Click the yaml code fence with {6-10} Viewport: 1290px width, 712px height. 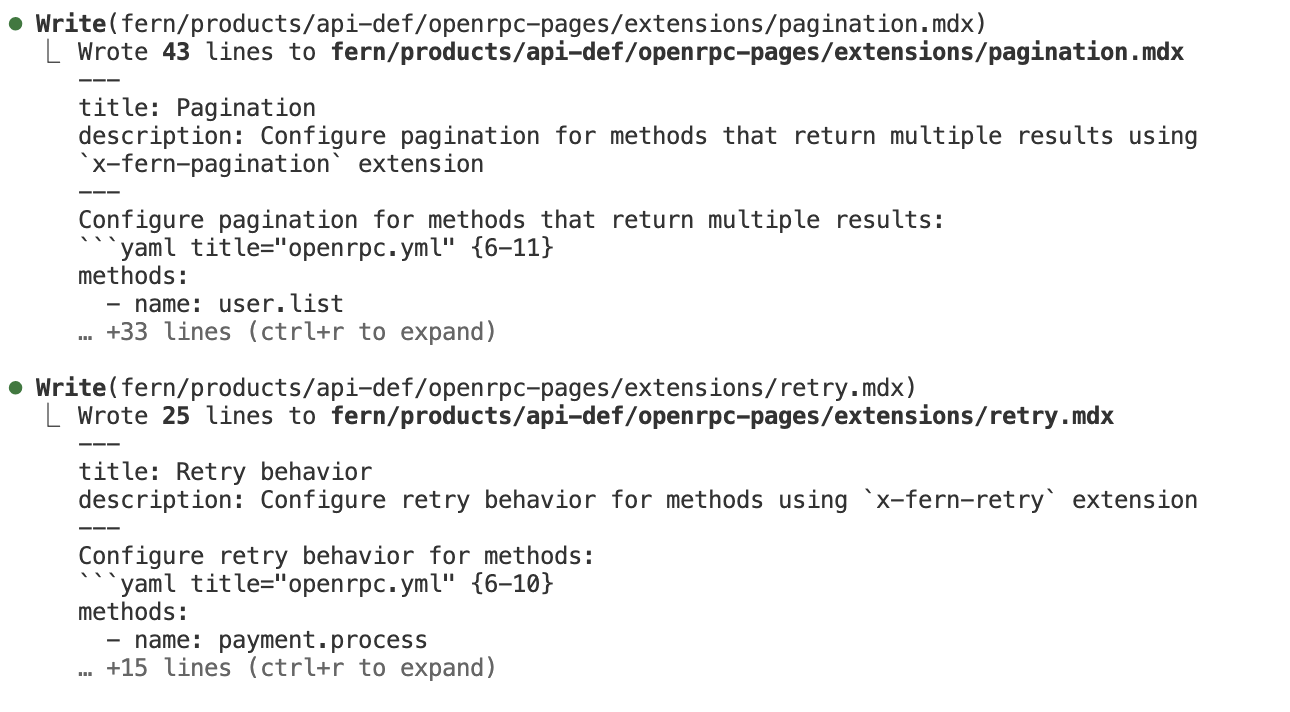point(316,583)
